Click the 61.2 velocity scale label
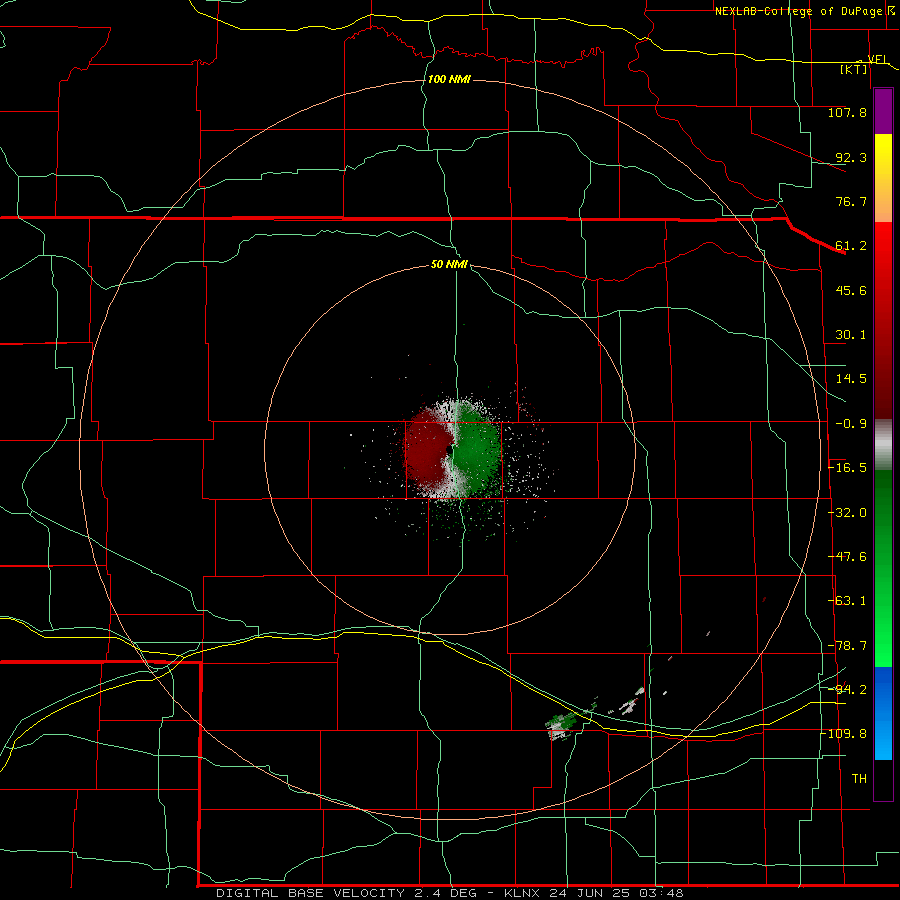This screenshot has height=900, width=900. (x=851, y=246)
